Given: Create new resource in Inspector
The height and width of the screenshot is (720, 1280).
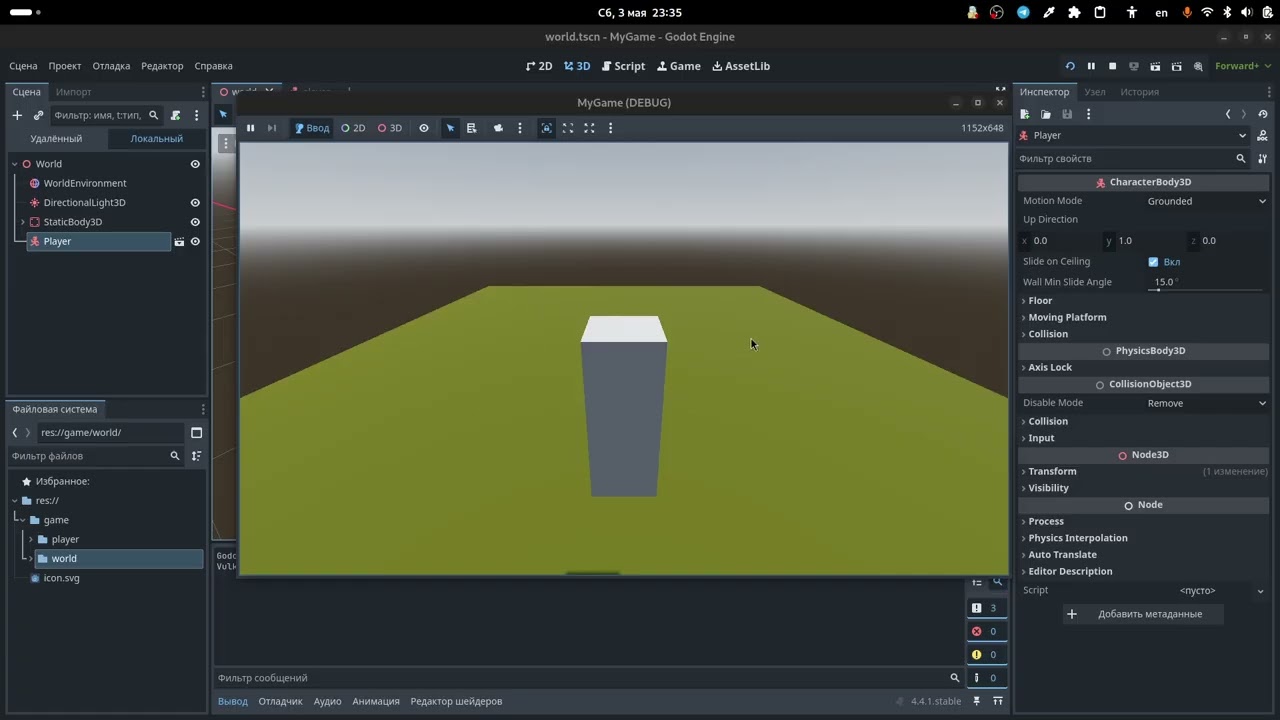Looking at the screenshot, I should 1025,114.
